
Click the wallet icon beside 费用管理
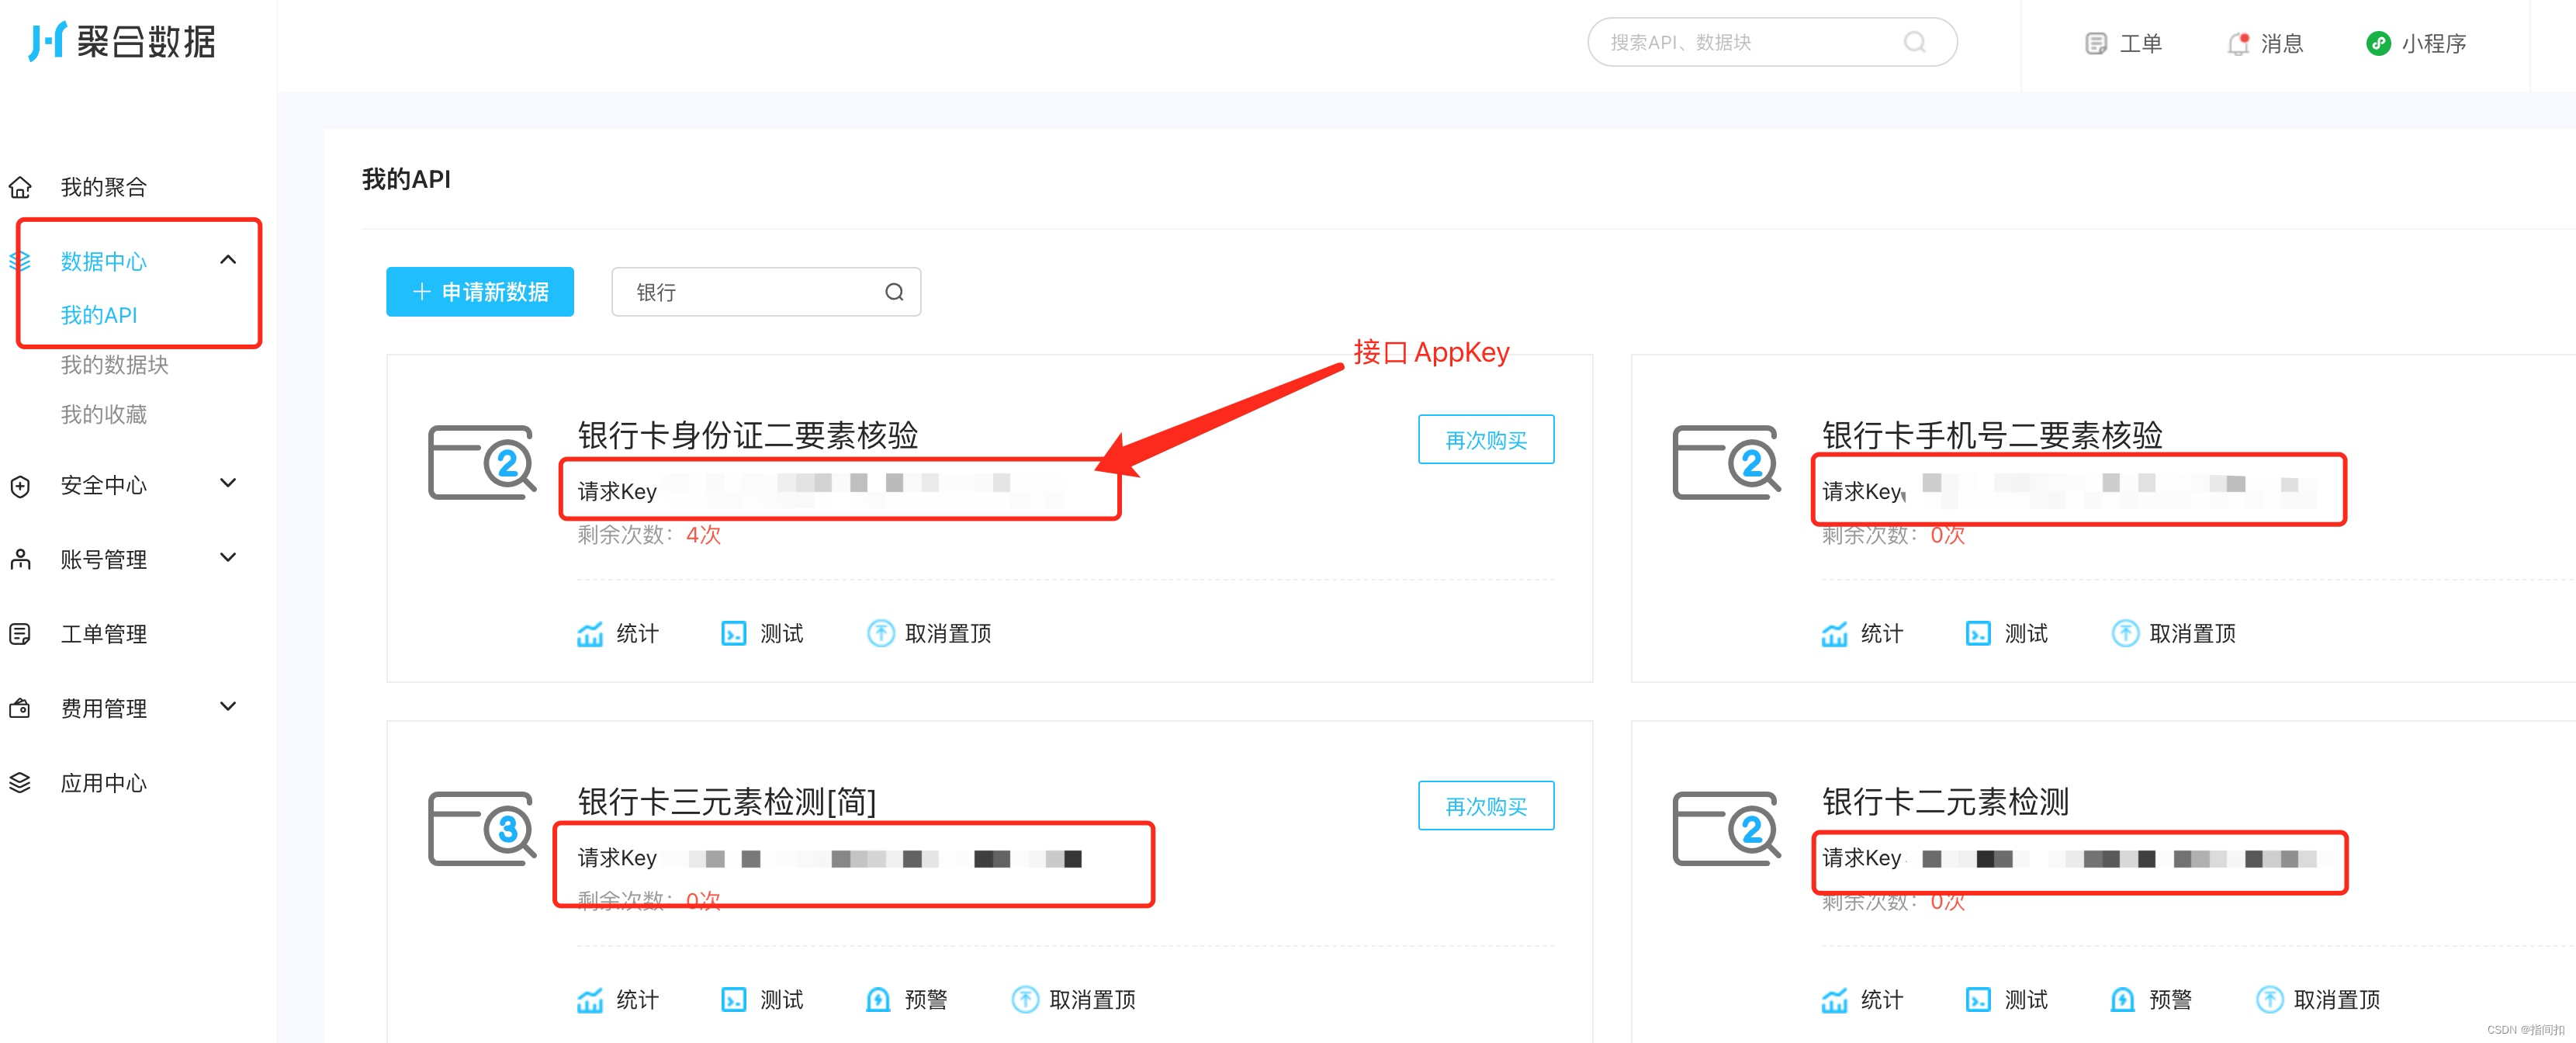point(20,708)
